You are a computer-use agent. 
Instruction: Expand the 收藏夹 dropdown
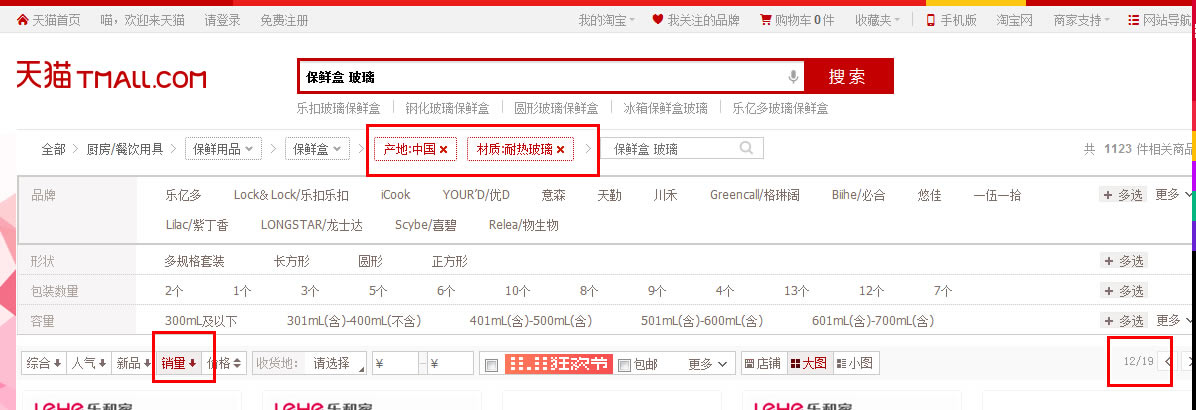pyautogui.click(x=877, y=21)
